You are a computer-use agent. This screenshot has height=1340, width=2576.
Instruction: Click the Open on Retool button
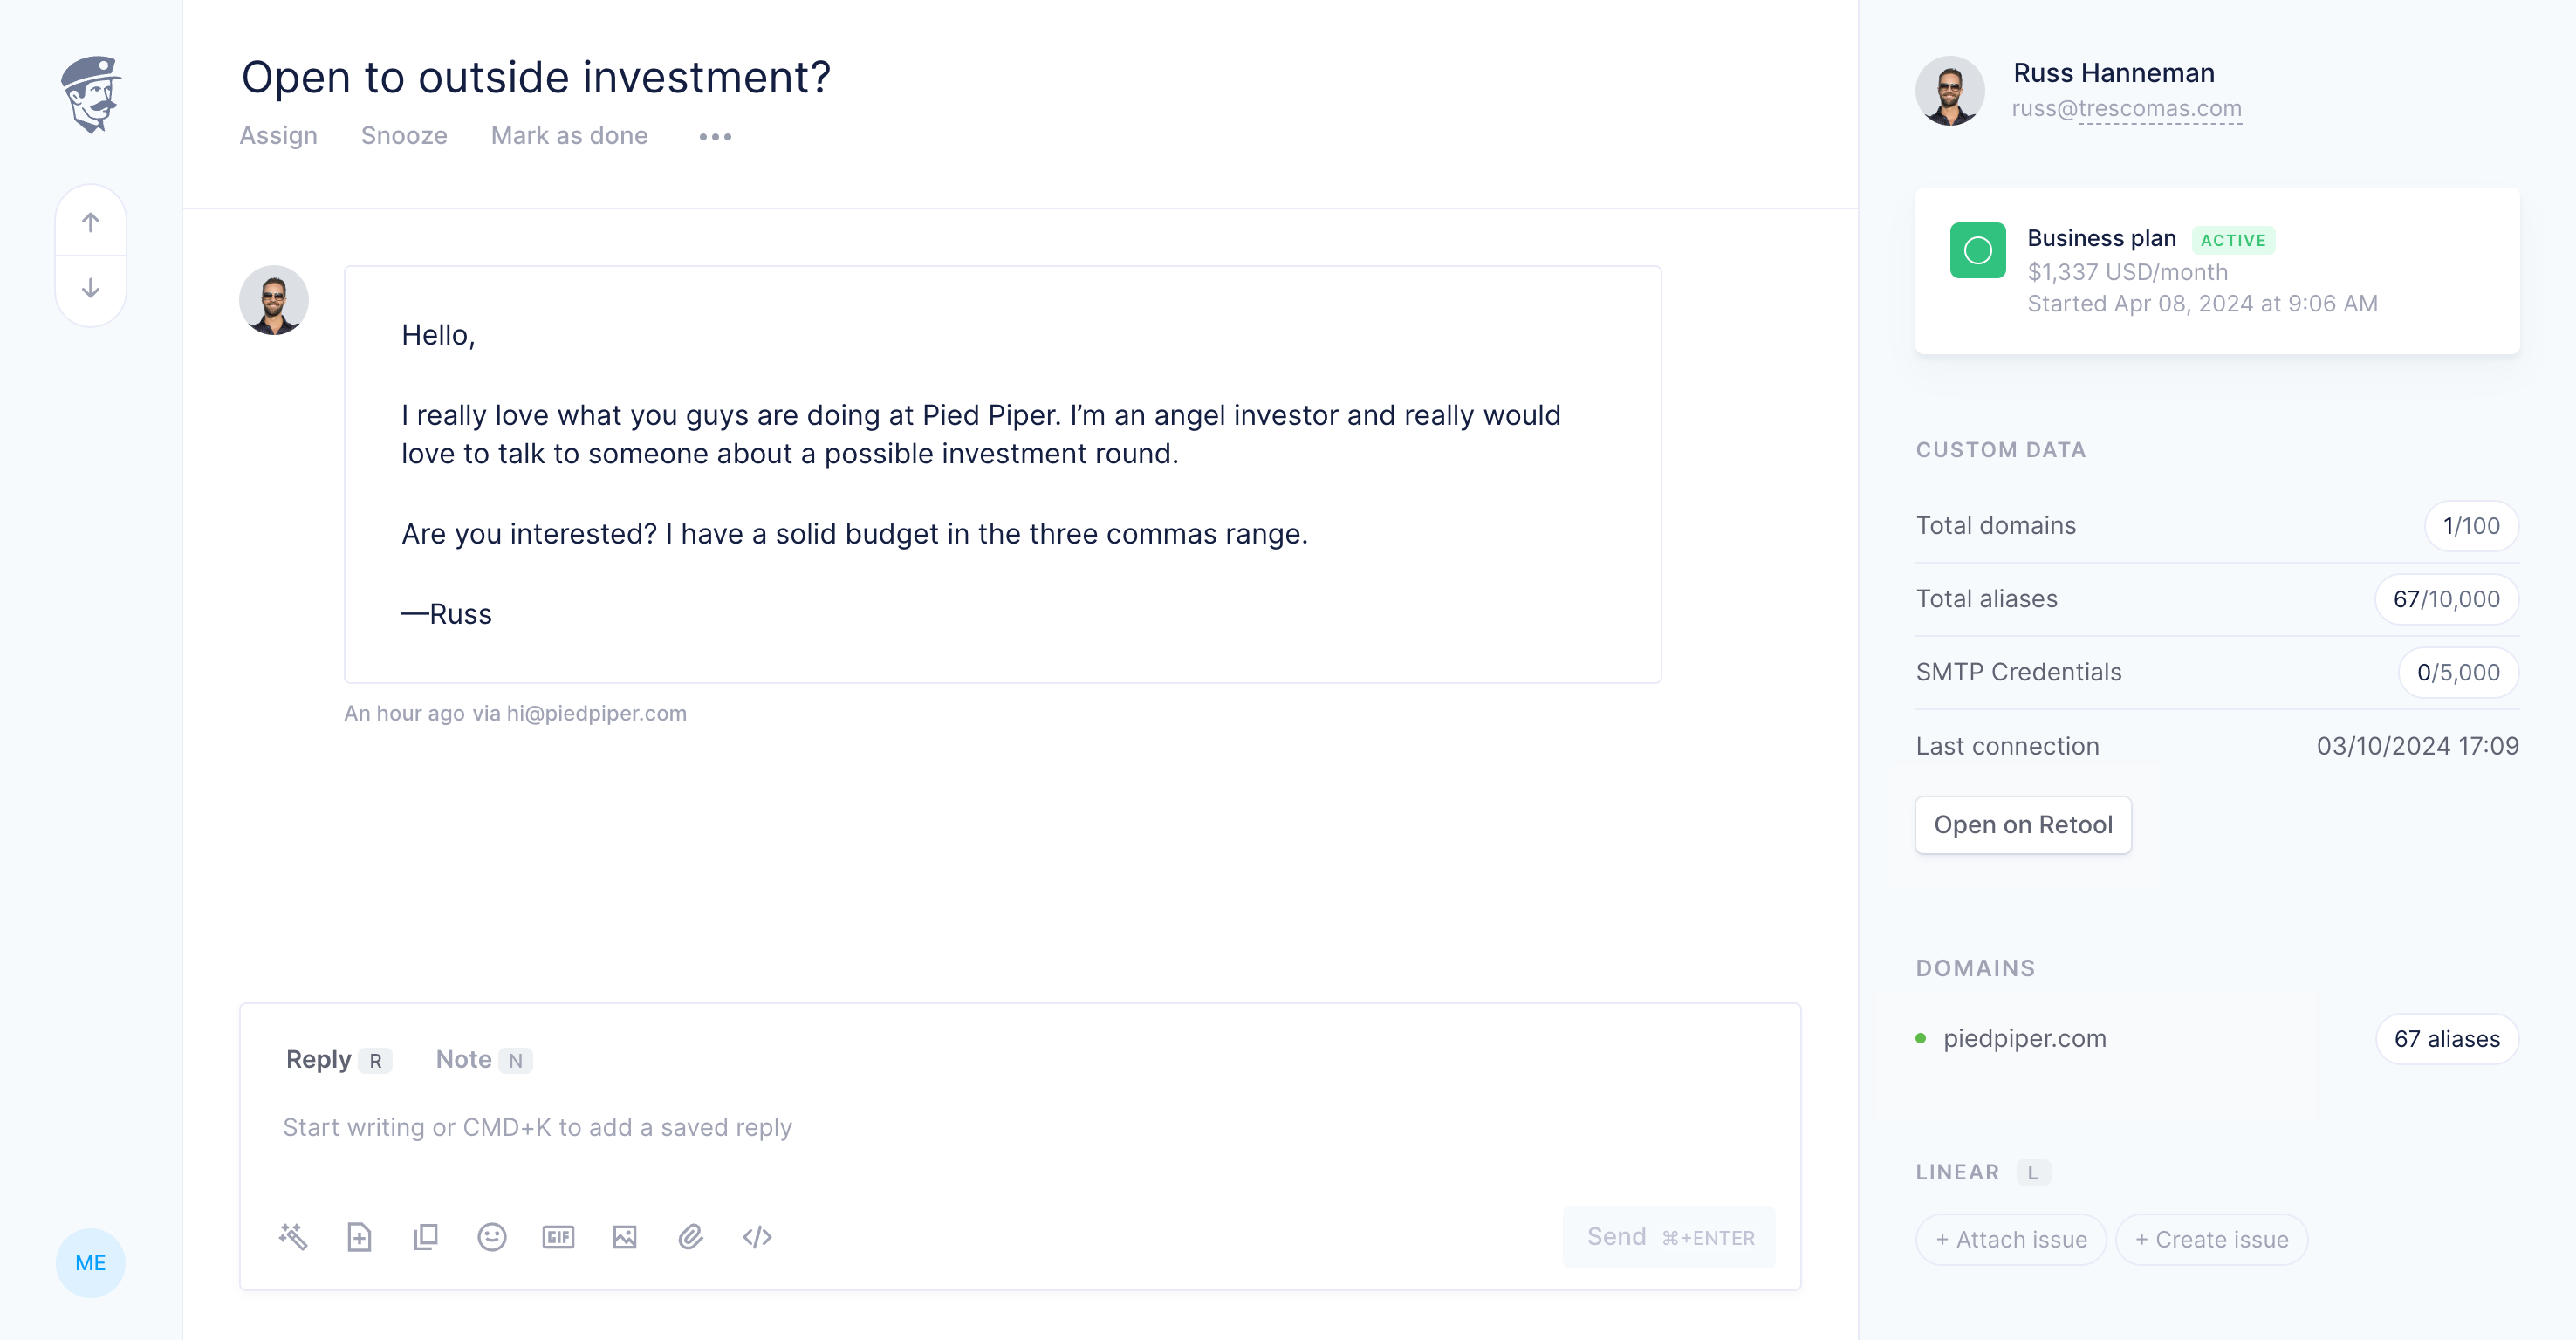click(x=2022, y=825)
